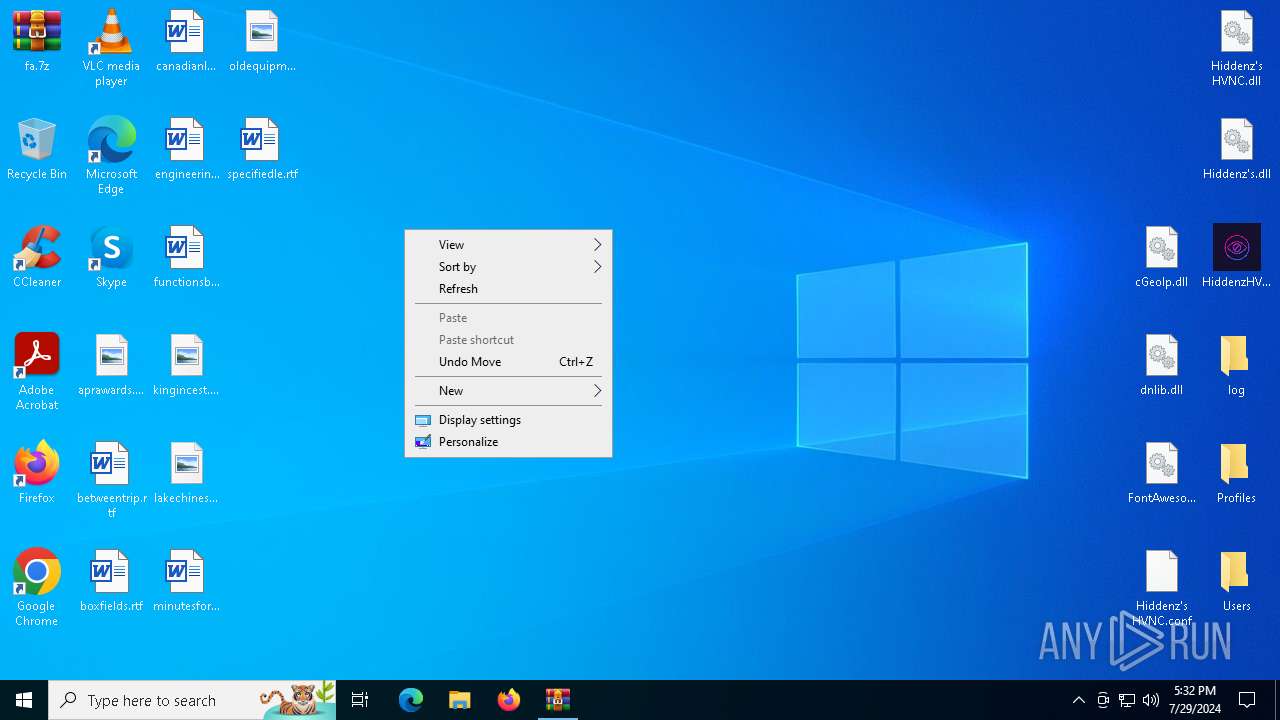
Task: Select the betweentrip.rtf document
Action: click(111, 480)
